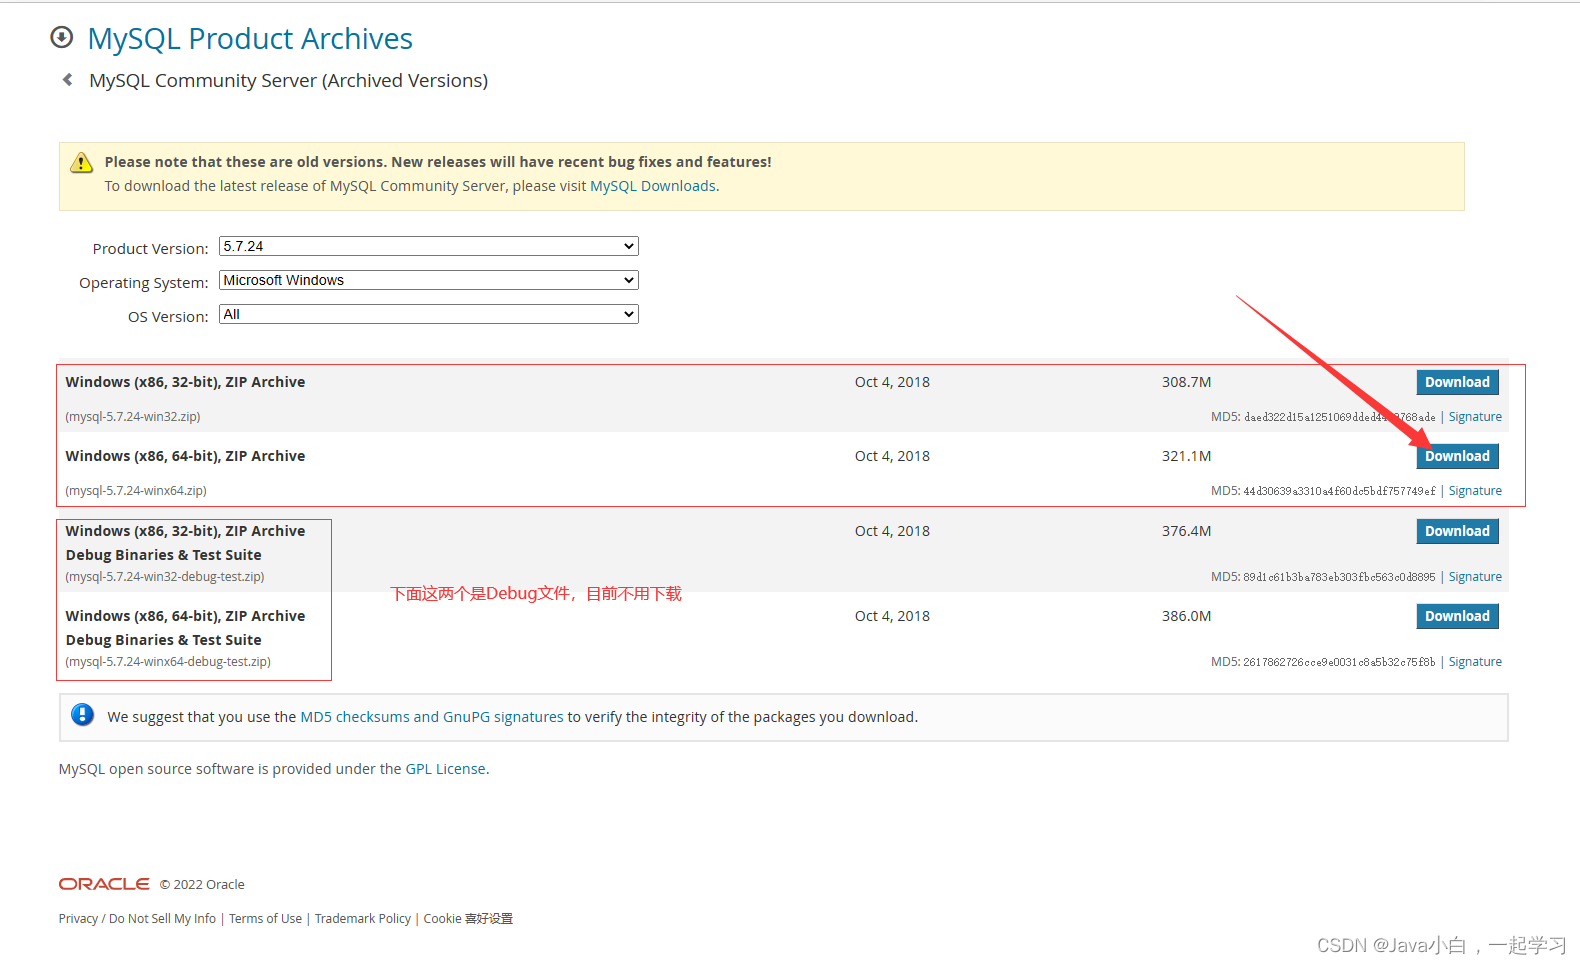Open Privacy / Do Not Sell My Info
This screenshot has height=964, width=1580.
click(137, 919)
